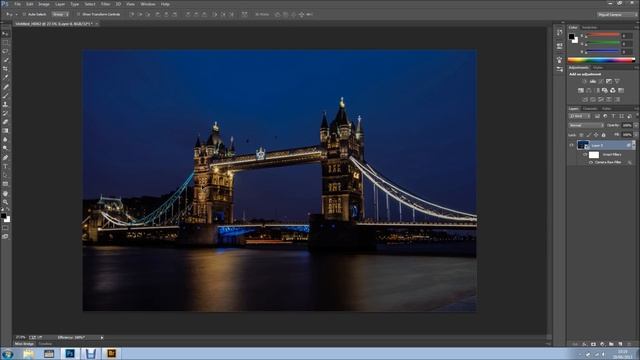Add a Photo Filter adjustment

605,91
